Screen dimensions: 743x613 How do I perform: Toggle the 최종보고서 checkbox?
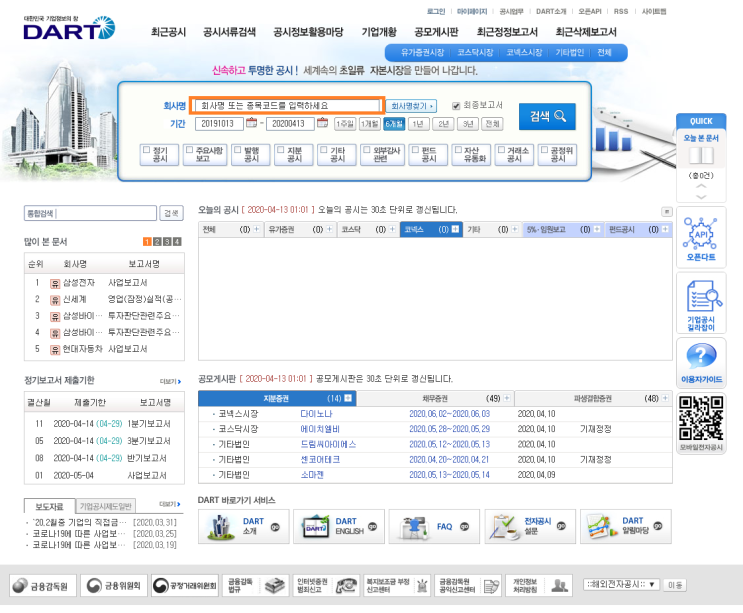(456, 106)
